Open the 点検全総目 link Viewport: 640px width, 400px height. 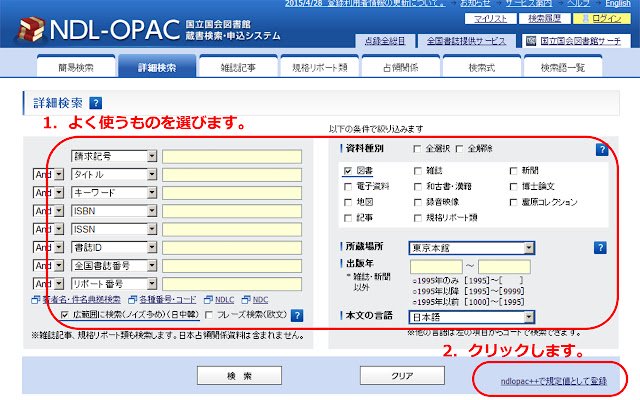point(385,41)
